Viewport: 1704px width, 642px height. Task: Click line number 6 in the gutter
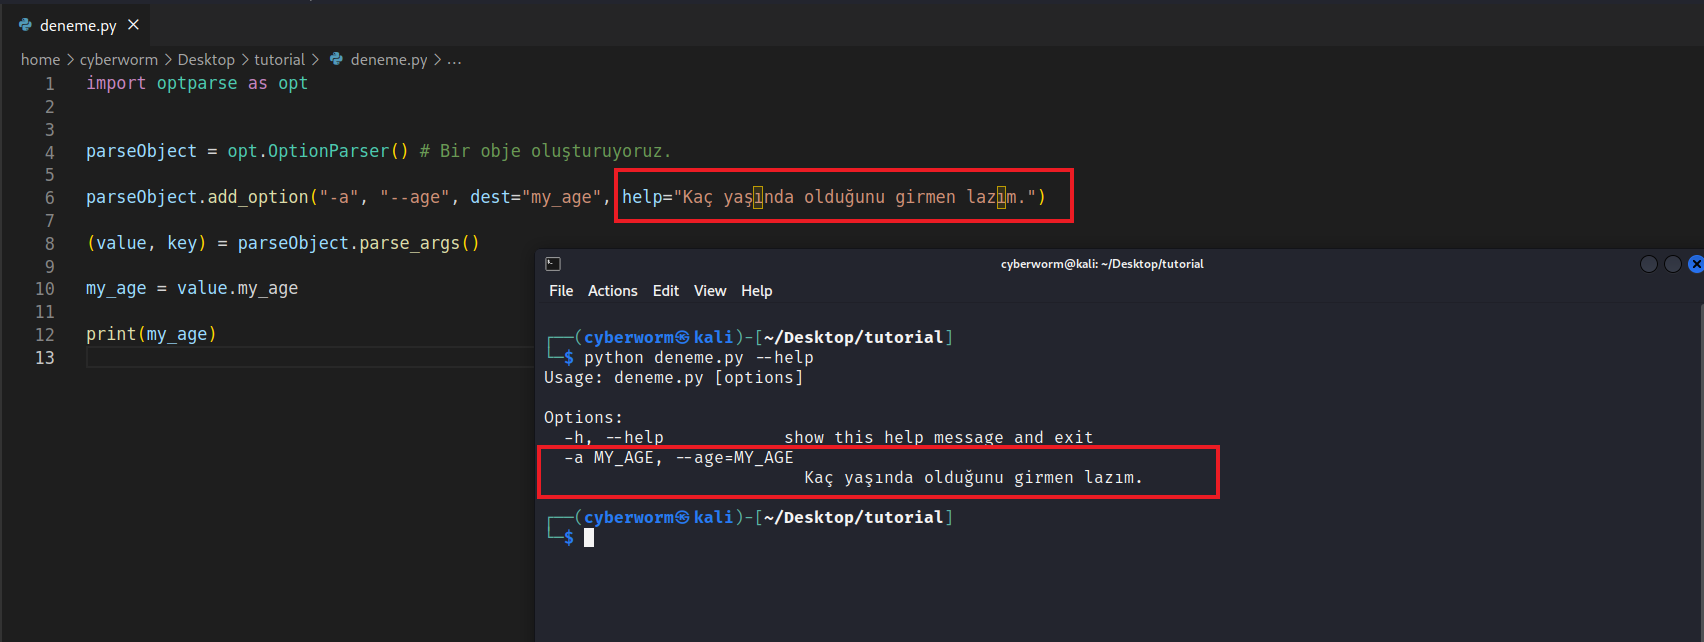click(x=49, y=198)
